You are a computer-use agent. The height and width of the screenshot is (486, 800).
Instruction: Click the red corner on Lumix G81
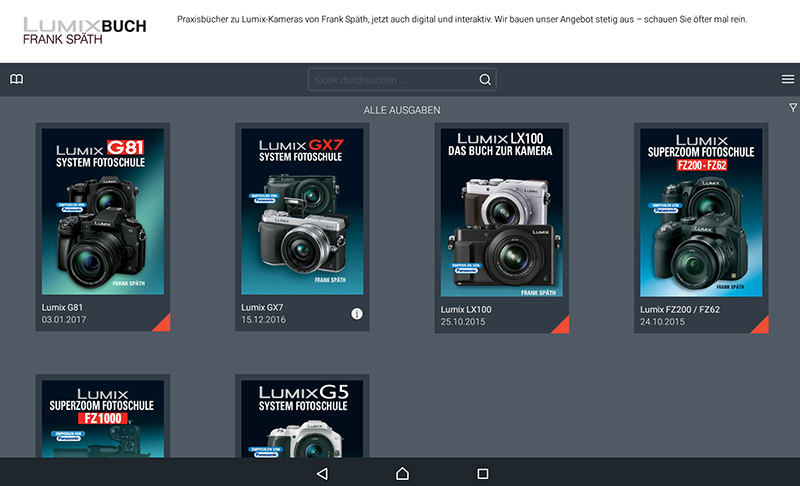(x=163, y=324)
